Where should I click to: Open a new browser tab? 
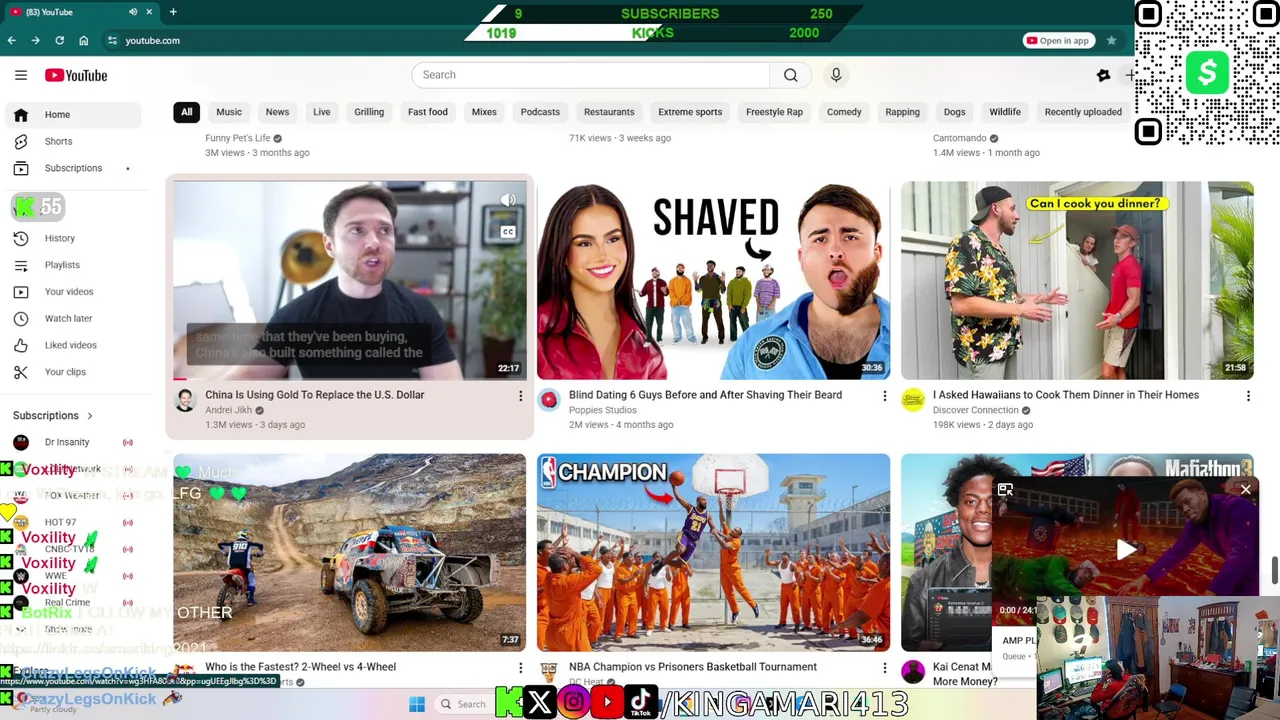(173, 12)
